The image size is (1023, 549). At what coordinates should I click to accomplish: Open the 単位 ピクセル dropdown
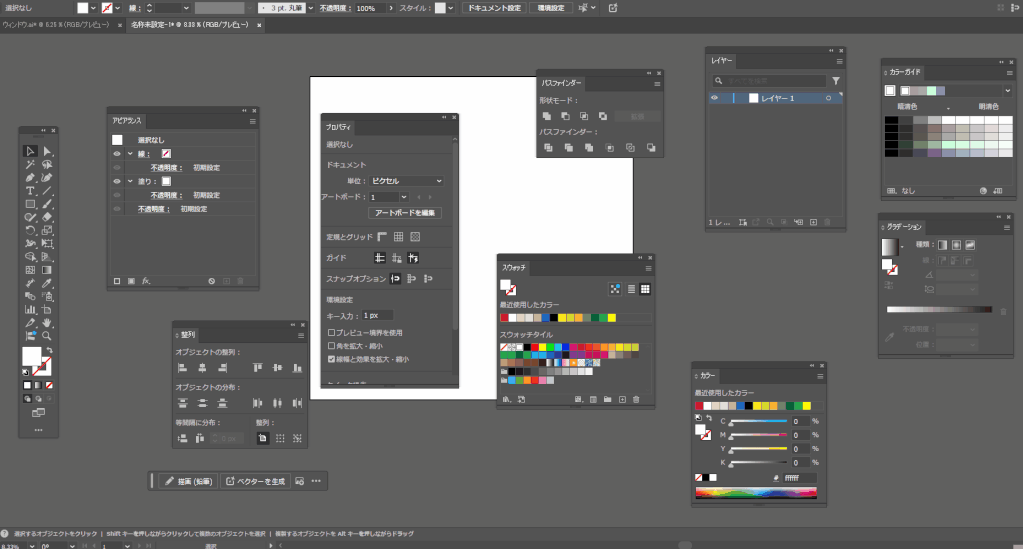tap(406, 181)
